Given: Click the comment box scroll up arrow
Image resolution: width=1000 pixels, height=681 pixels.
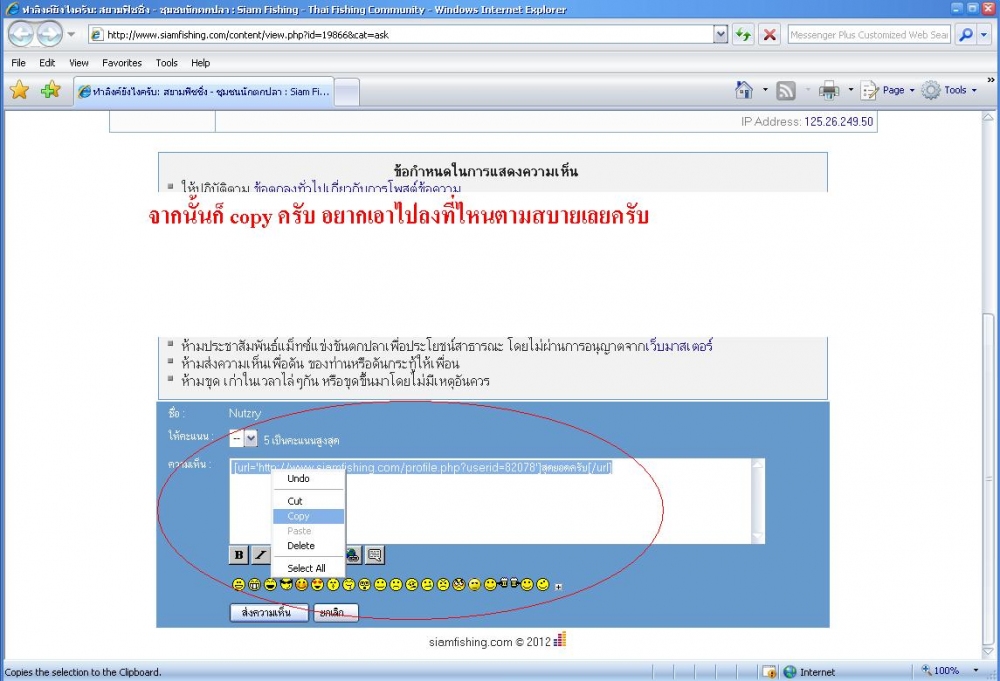Looking at the screenshot, I should pos(758,465).
